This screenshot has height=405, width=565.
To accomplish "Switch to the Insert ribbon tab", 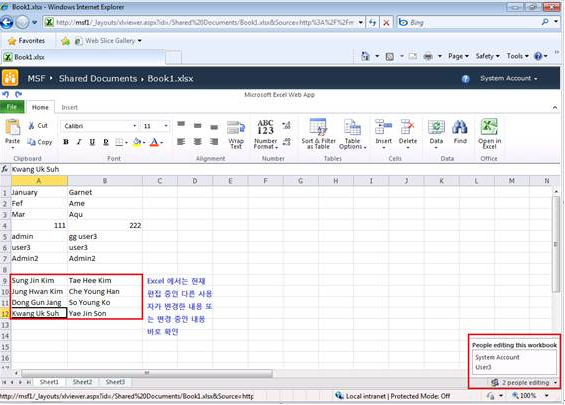I will click(70, 107).
